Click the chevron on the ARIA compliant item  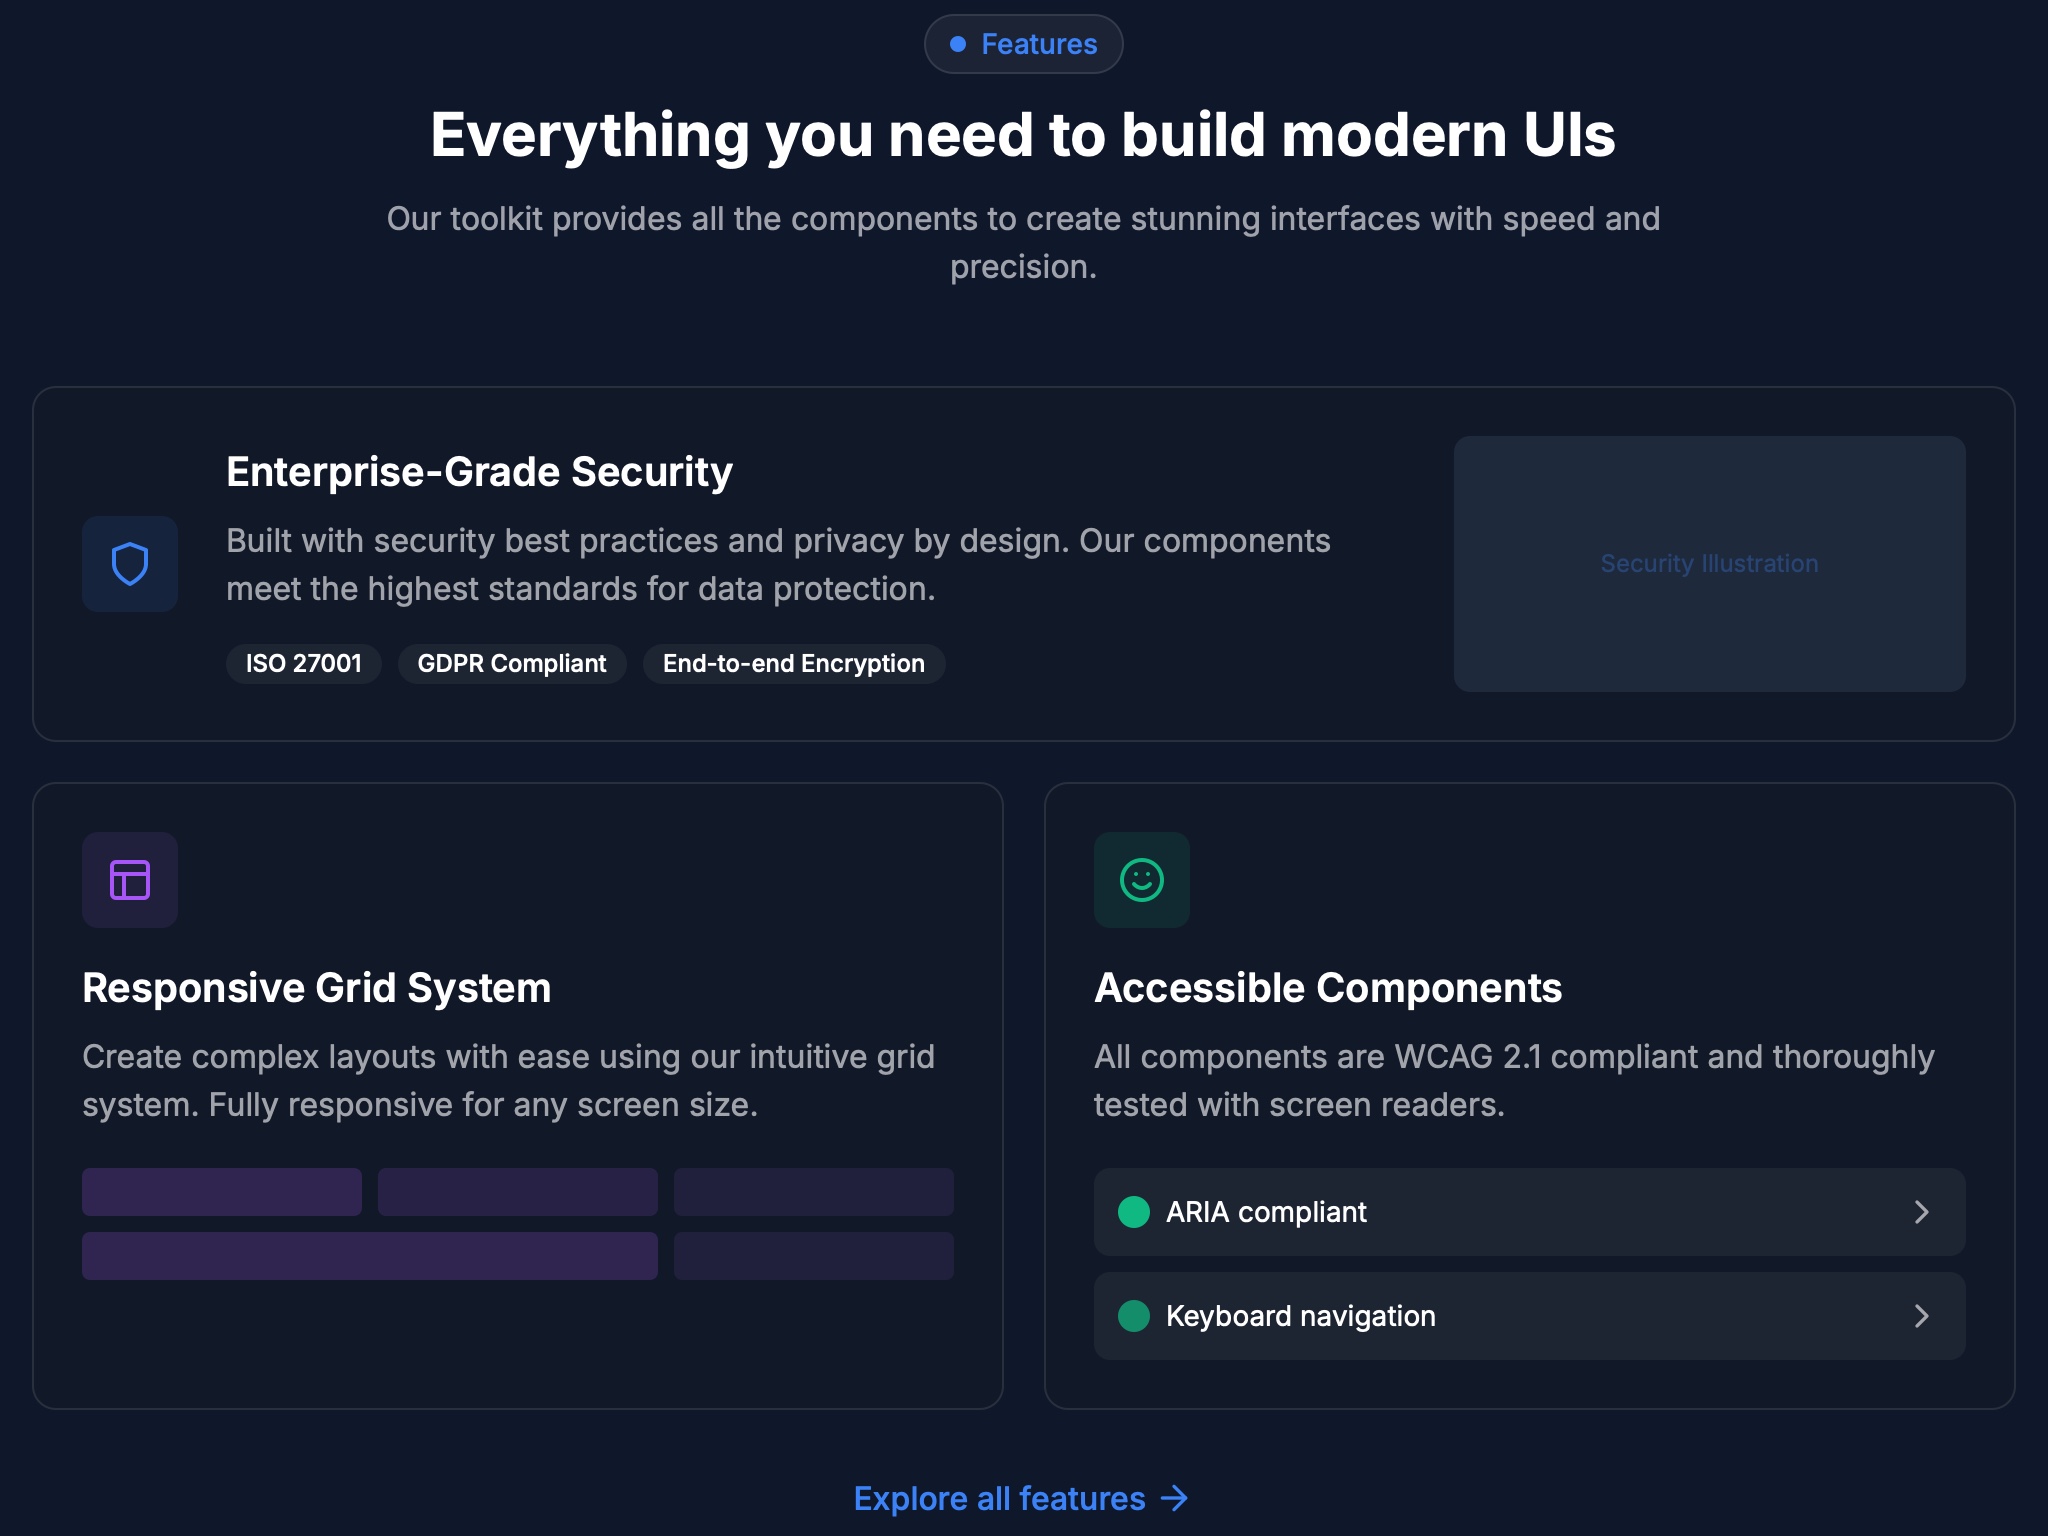1922,1212
